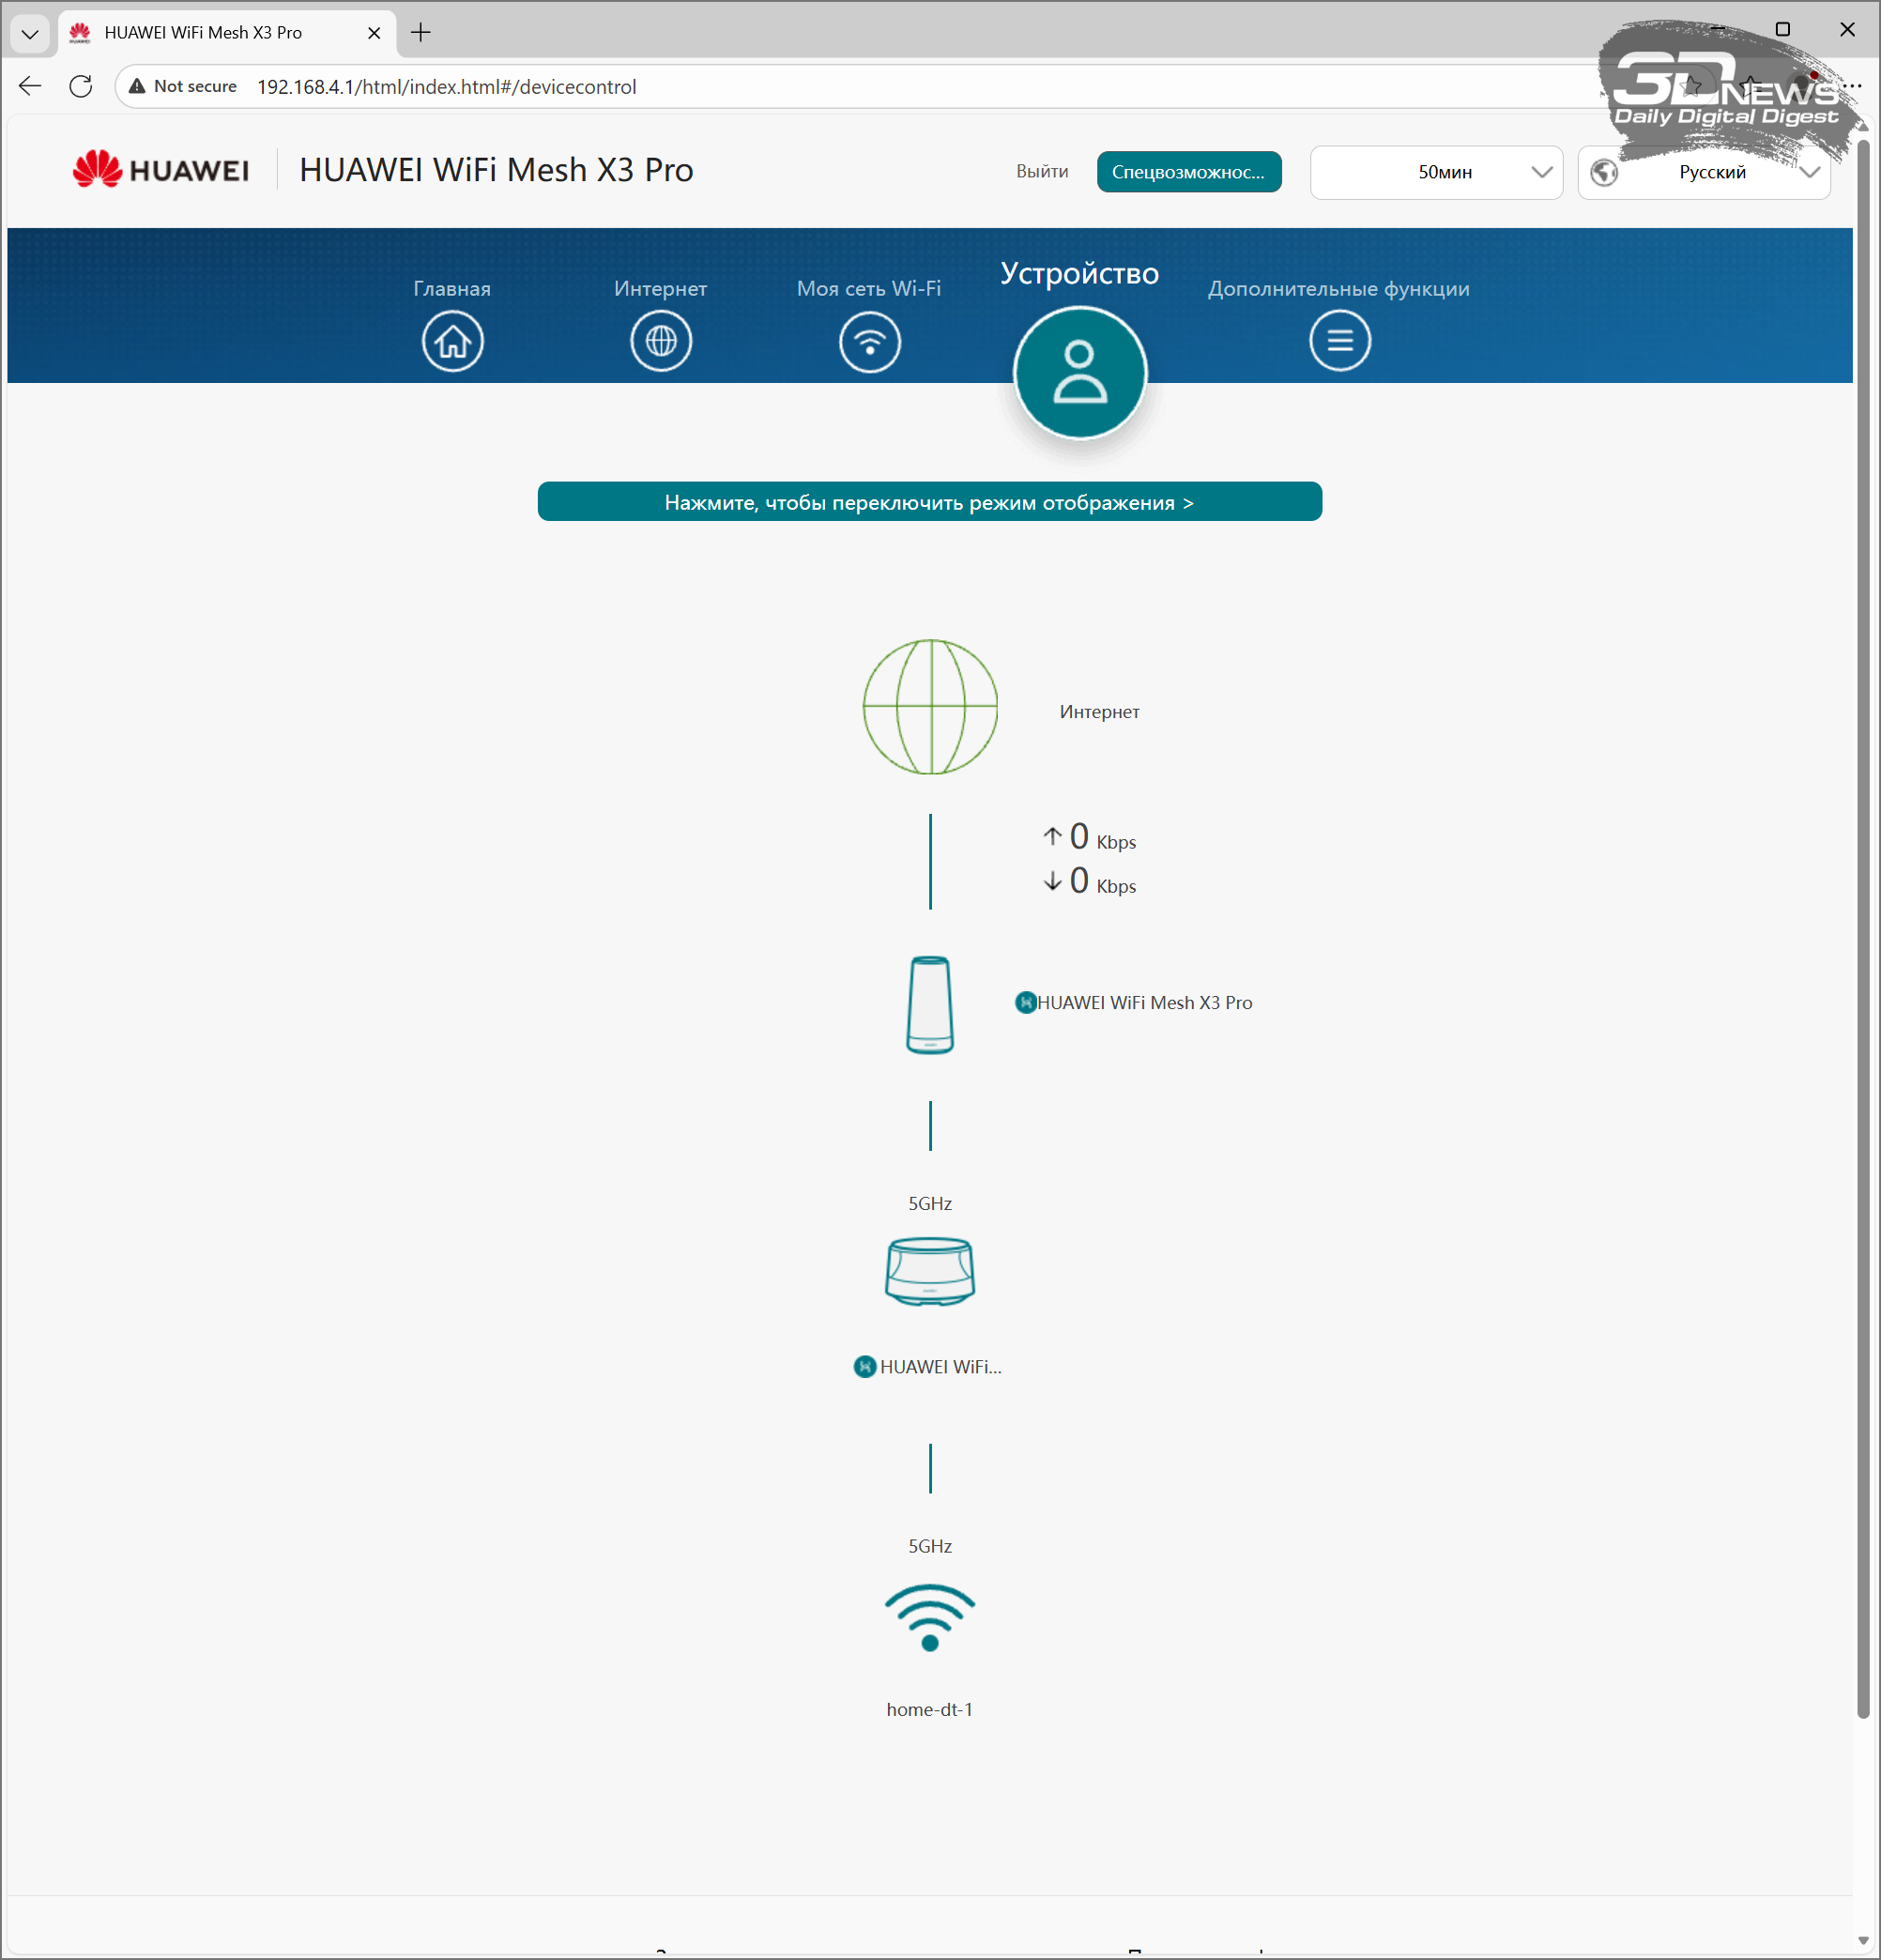This screenshot has width=1881, height=1960.
Task: Open Дополнительные функции menu icon
Action: (1339, 341)
